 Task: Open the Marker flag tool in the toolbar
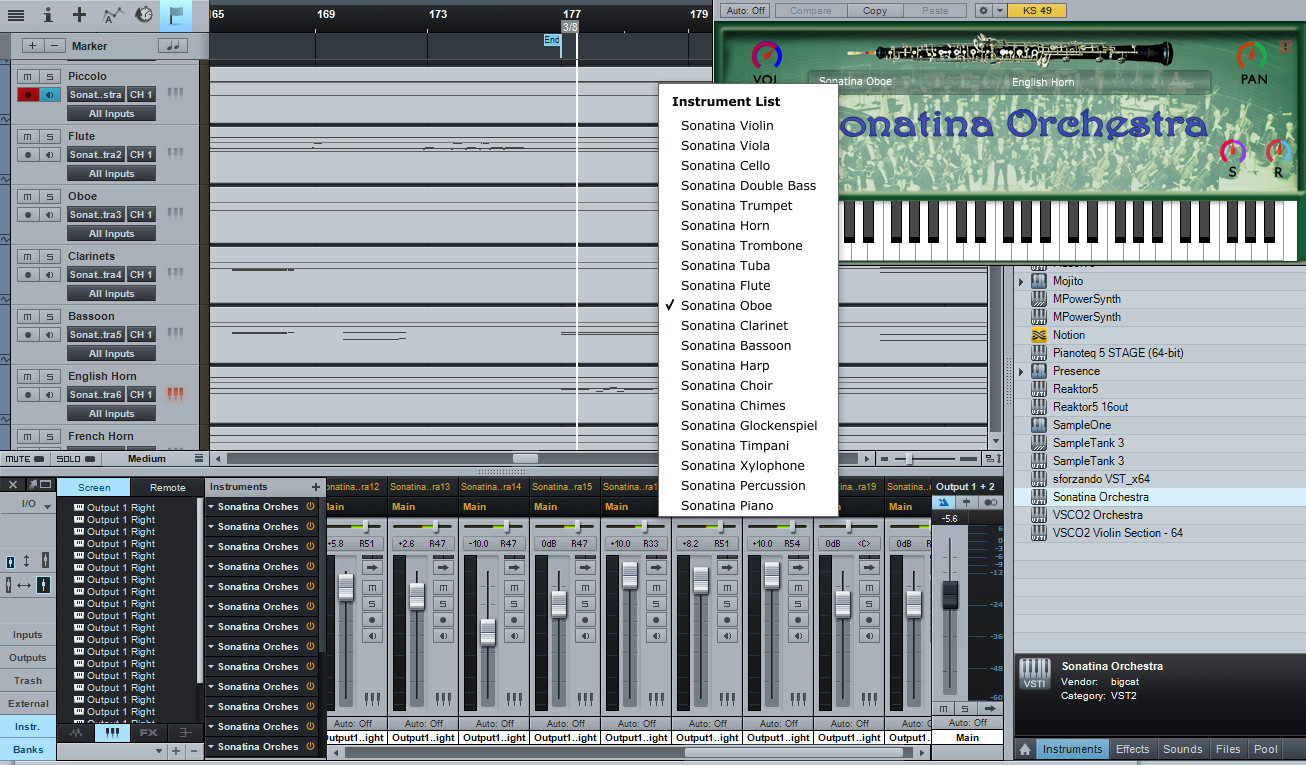click(175, 15)
